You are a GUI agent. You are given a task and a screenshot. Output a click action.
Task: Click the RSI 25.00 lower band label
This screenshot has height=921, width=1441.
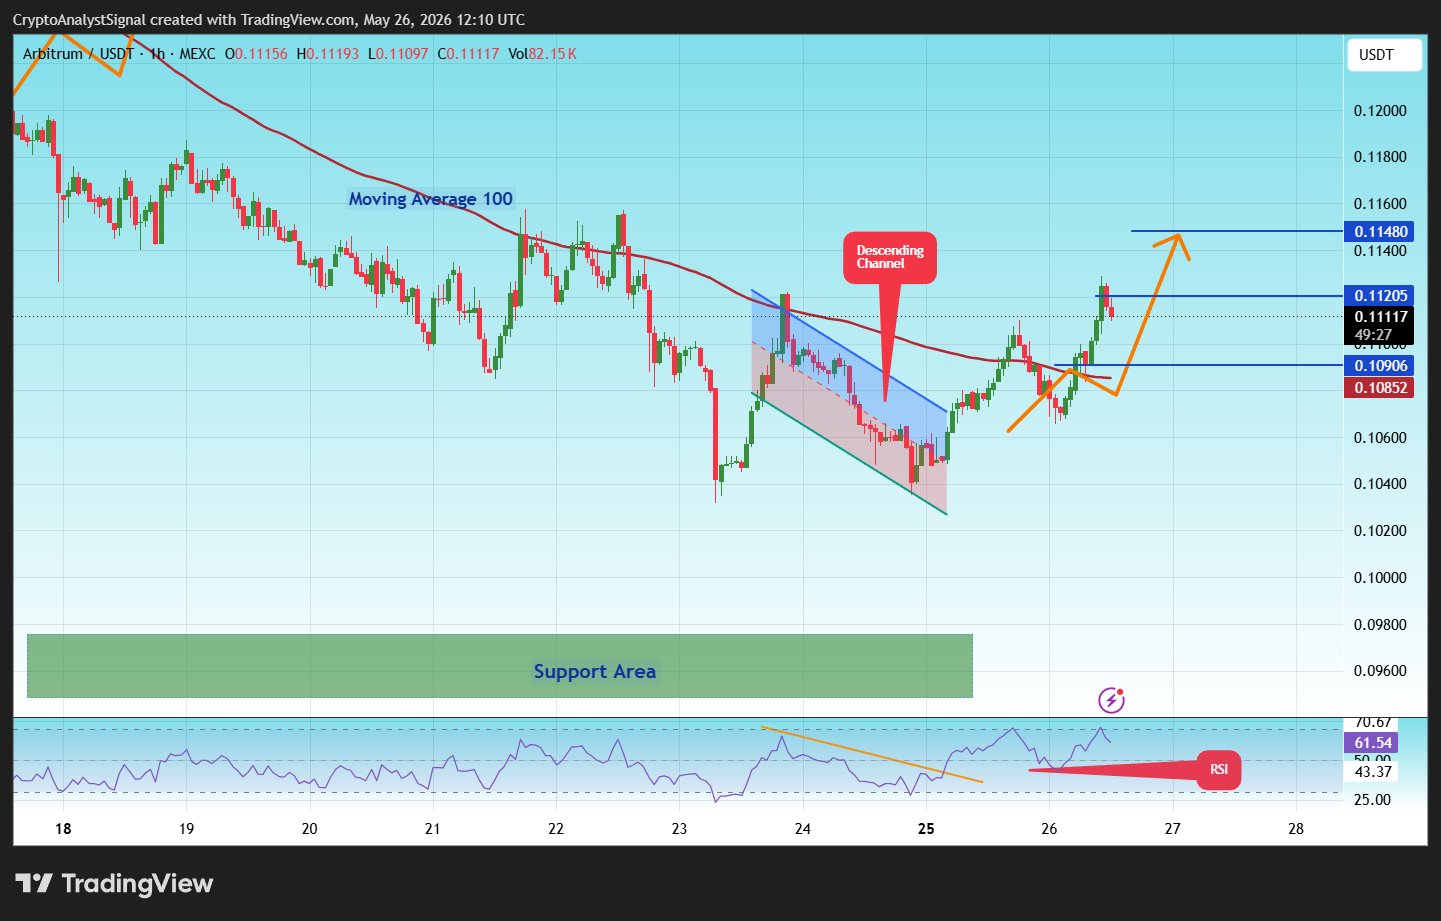tap(1372, 800)
